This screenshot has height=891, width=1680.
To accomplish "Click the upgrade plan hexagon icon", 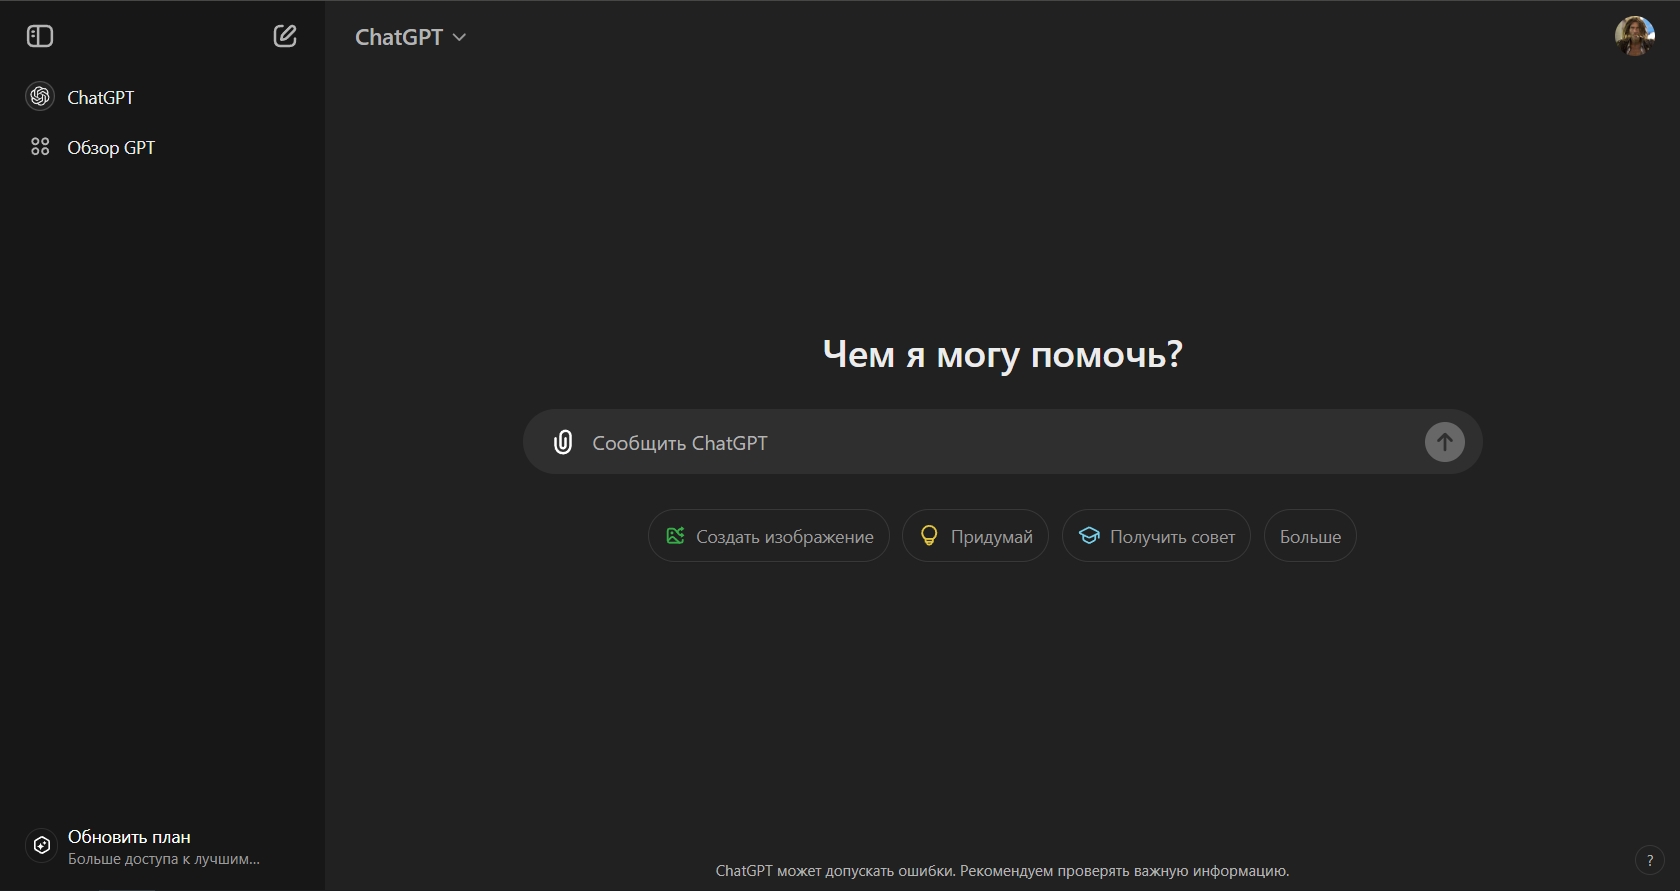I will pos(41,846).
